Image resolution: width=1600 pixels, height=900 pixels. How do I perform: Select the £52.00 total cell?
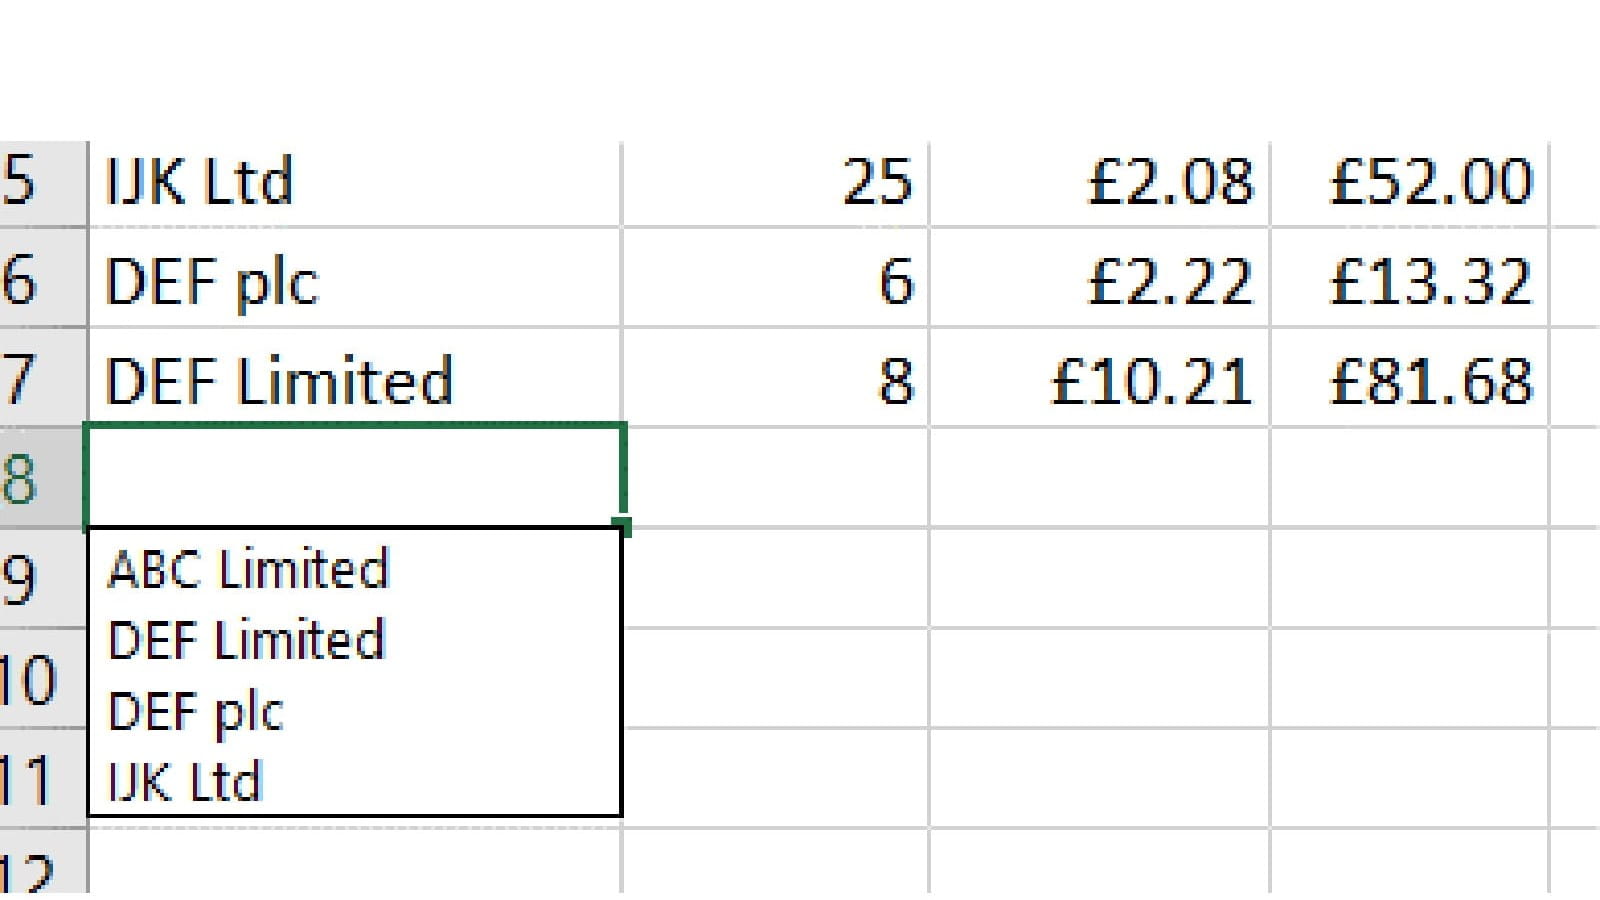point(1410,183)
